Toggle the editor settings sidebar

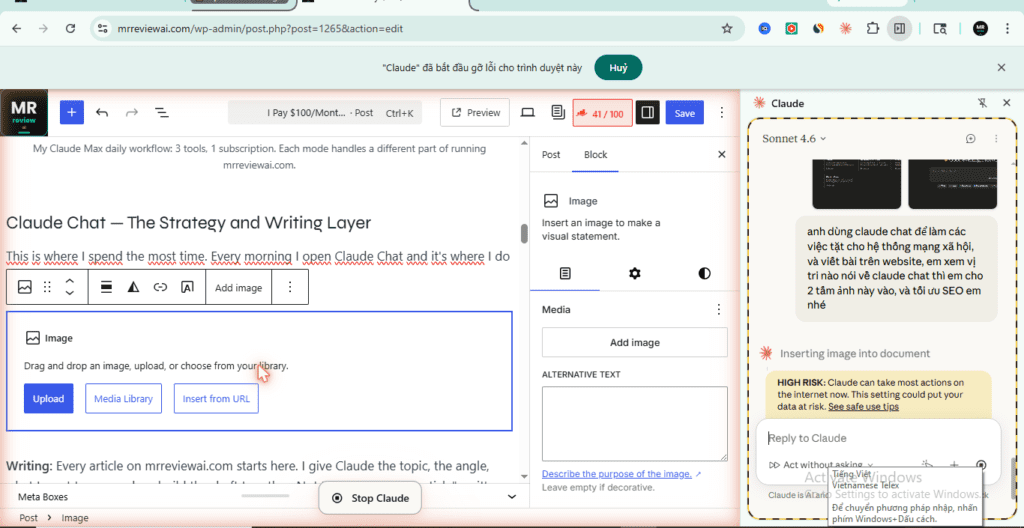648,112
